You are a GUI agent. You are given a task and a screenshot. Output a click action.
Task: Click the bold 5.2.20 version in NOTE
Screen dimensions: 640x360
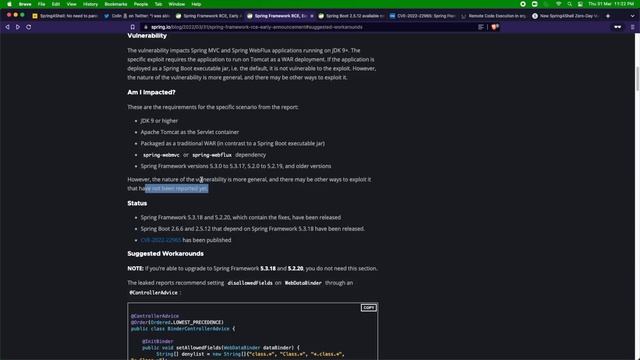(296, 269)
